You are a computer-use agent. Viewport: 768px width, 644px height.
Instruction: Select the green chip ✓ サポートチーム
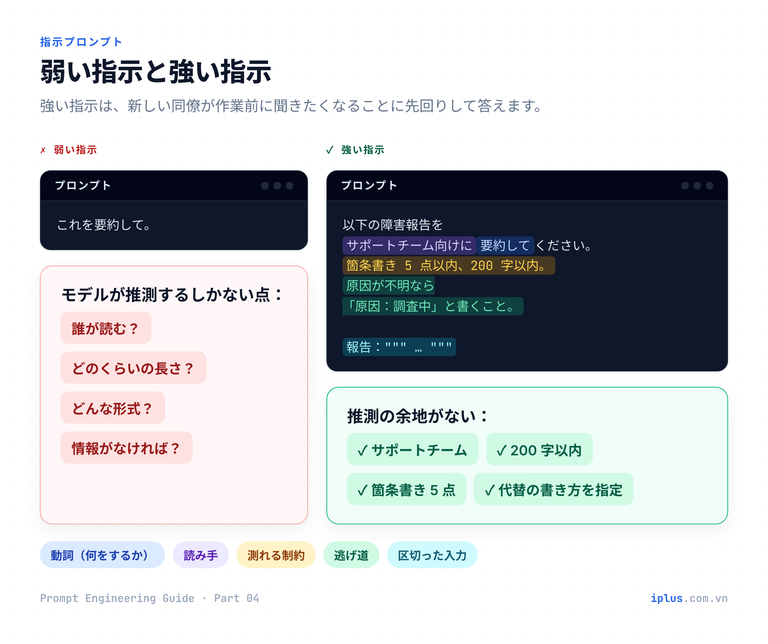click(x=412, y=450)
